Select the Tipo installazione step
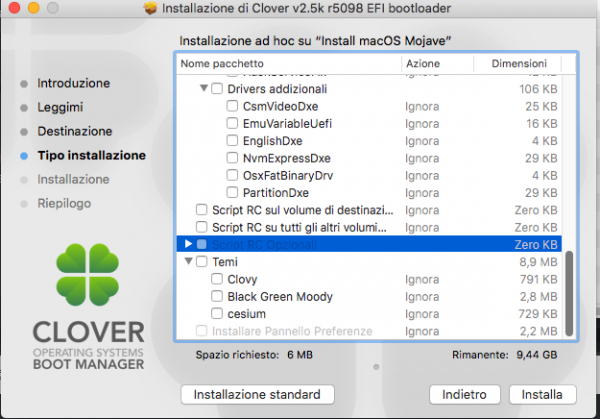The width and height of the screenshot is (600, 419). point(91,155)
